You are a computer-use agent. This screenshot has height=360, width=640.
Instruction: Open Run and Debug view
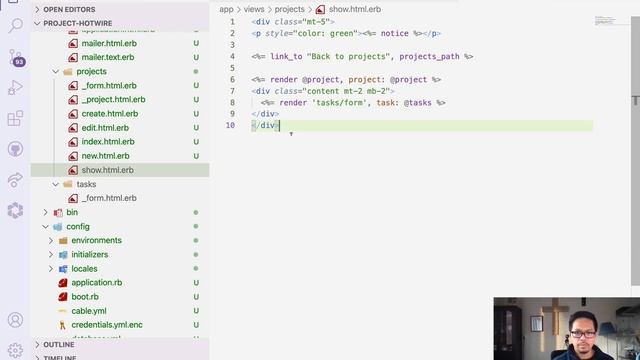15,88
